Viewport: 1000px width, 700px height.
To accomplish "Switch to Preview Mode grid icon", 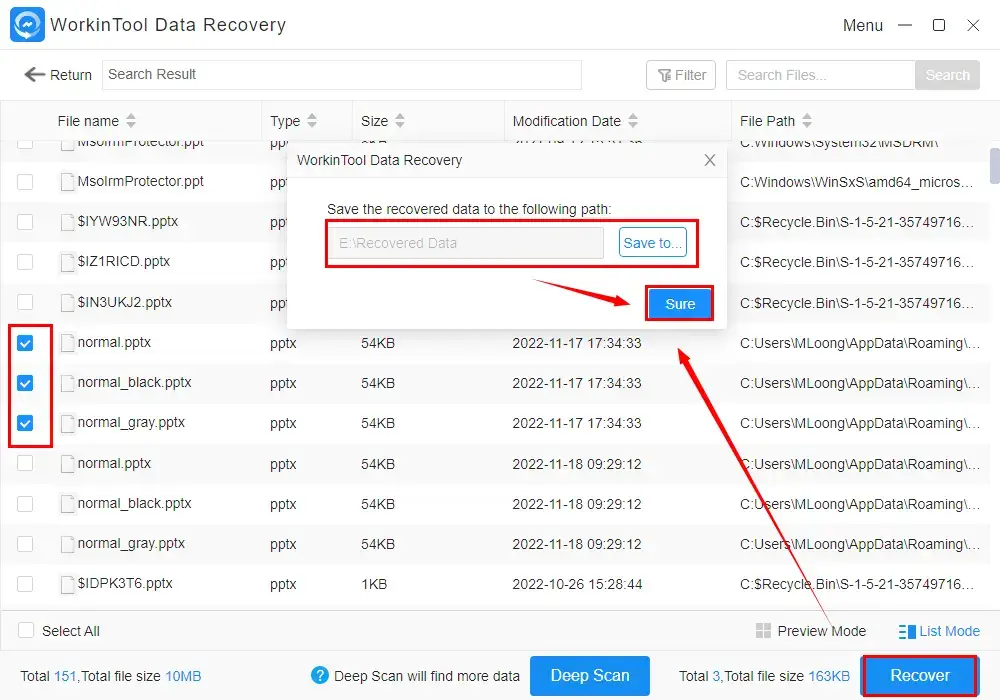I will pyautogui.click(x=763, y=631).
